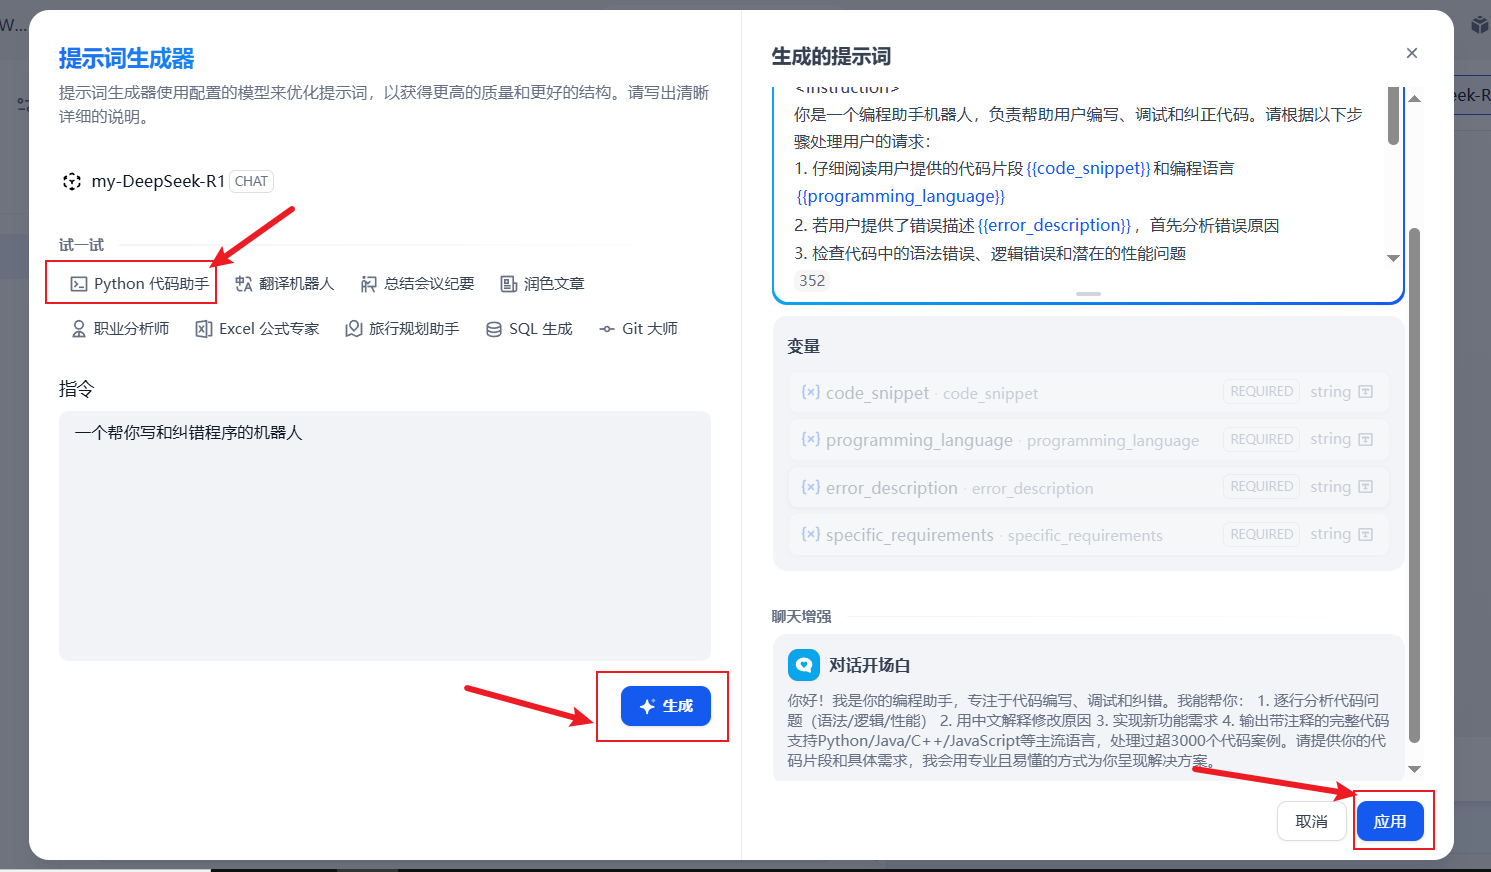Click the Excel 公式专家 spreadsheet icon
The height and width of the screenshot is (872, 1491).
(201, 328)
